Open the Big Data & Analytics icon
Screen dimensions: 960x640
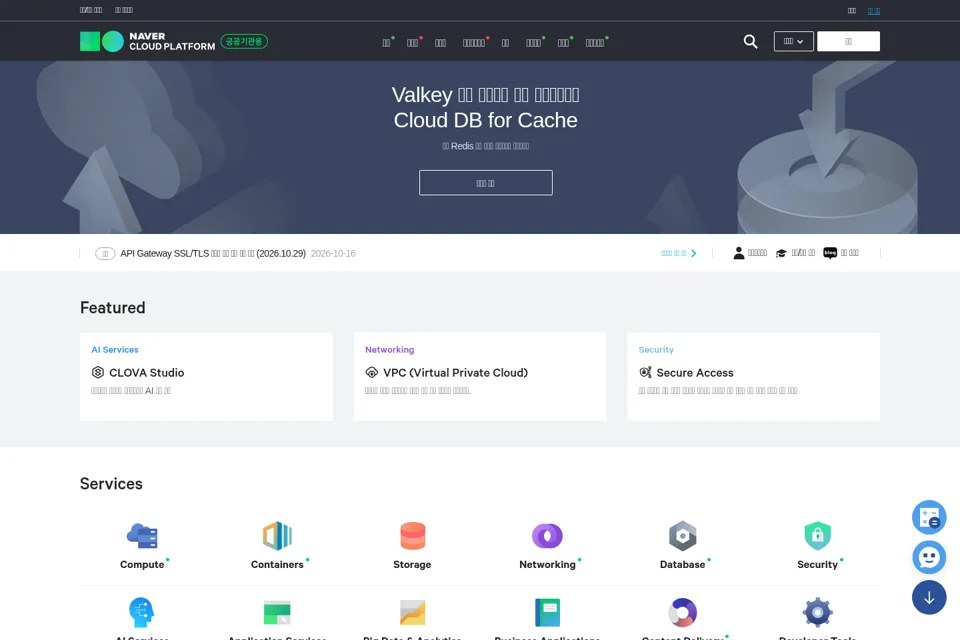pos(412,612)
